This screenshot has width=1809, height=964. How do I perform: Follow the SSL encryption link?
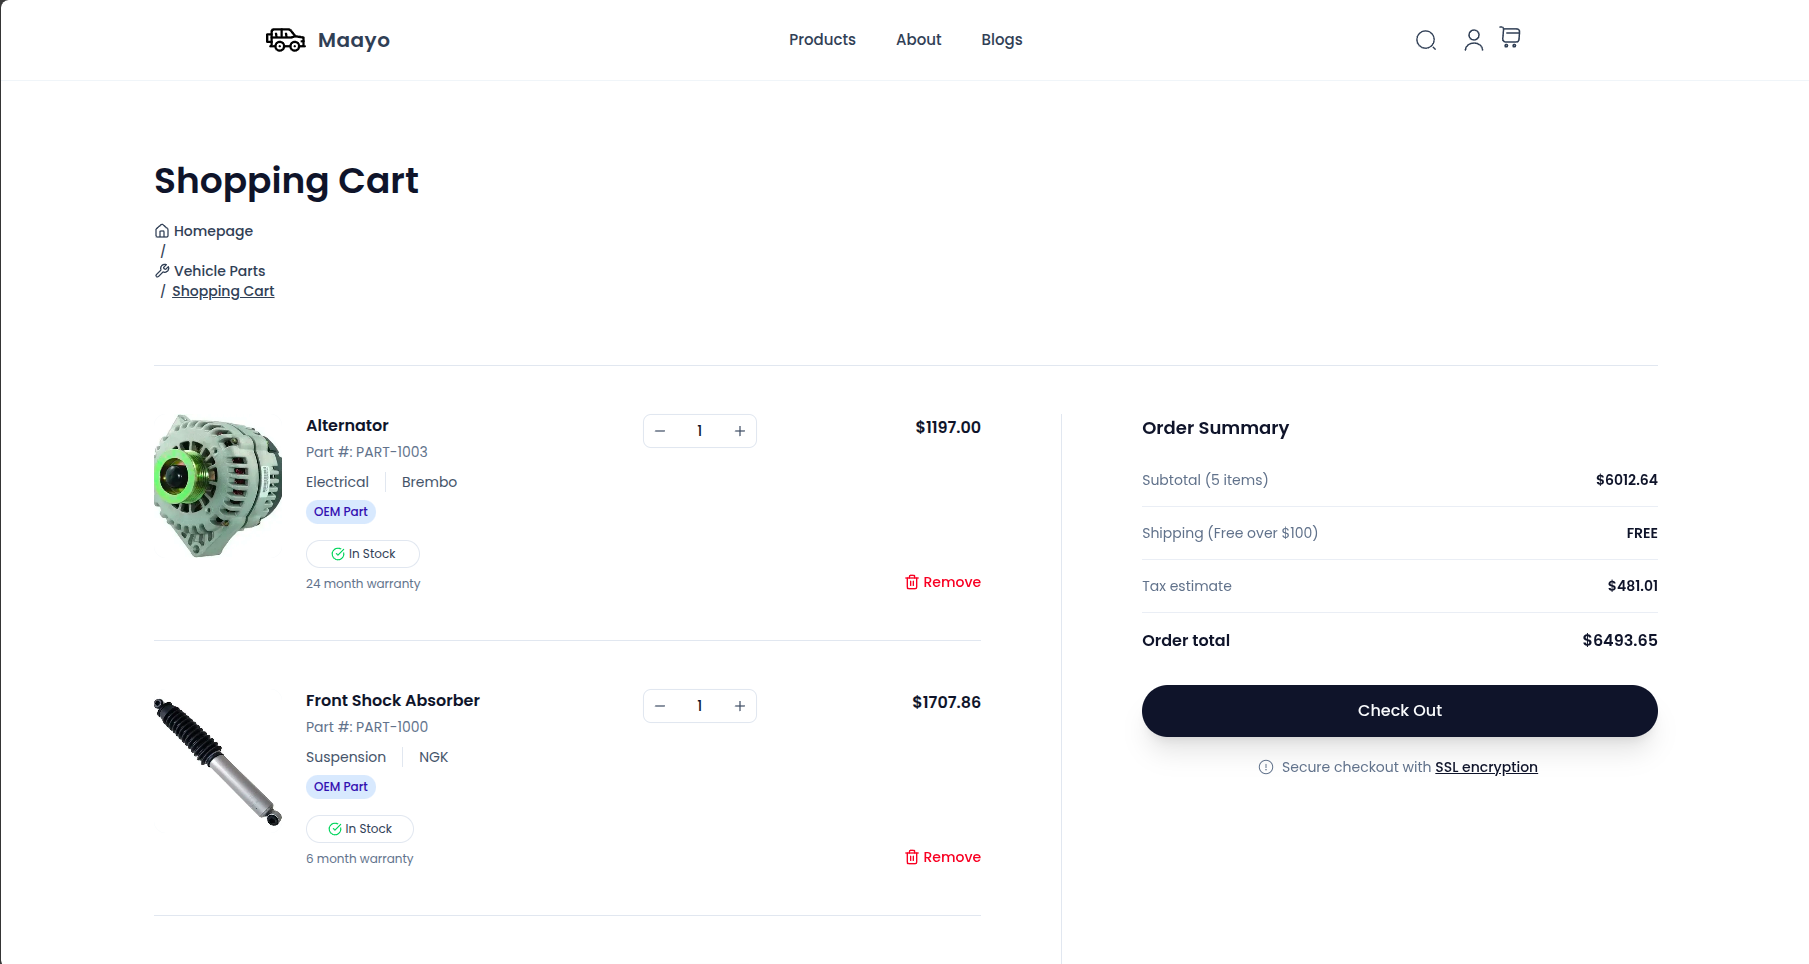click(1486, 767)
